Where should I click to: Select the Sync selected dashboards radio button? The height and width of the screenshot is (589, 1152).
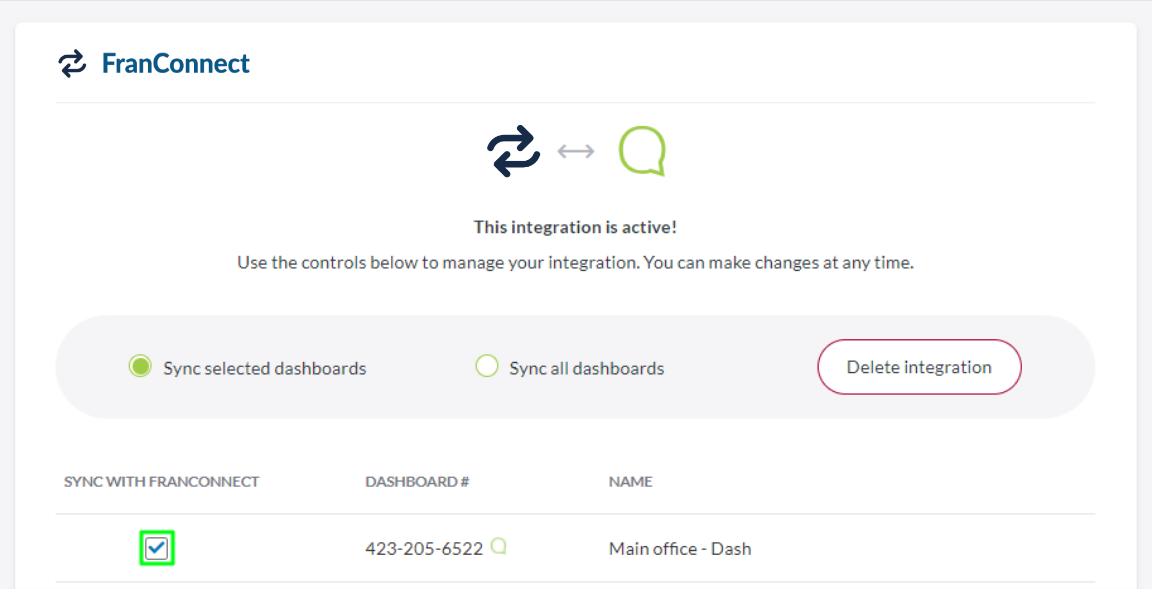tap(140, 367)
